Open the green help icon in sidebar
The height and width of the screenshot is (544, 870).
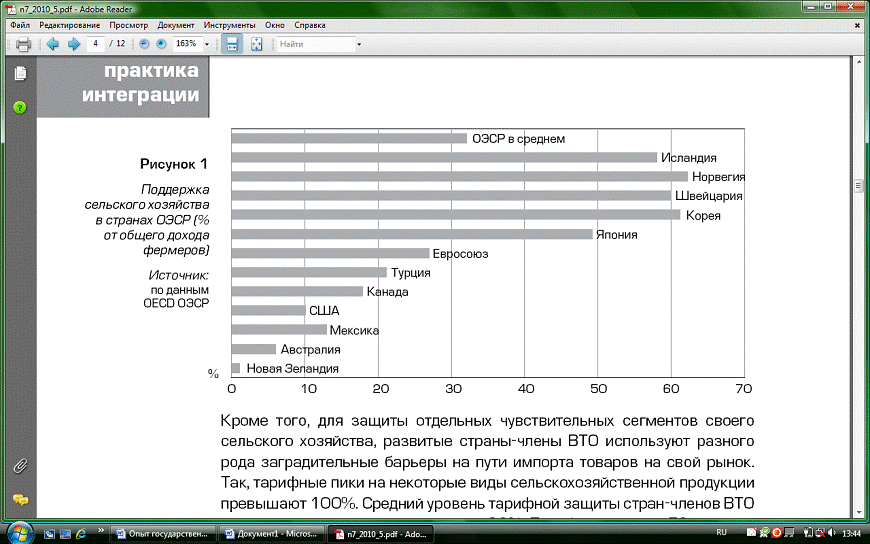[20, 107]
